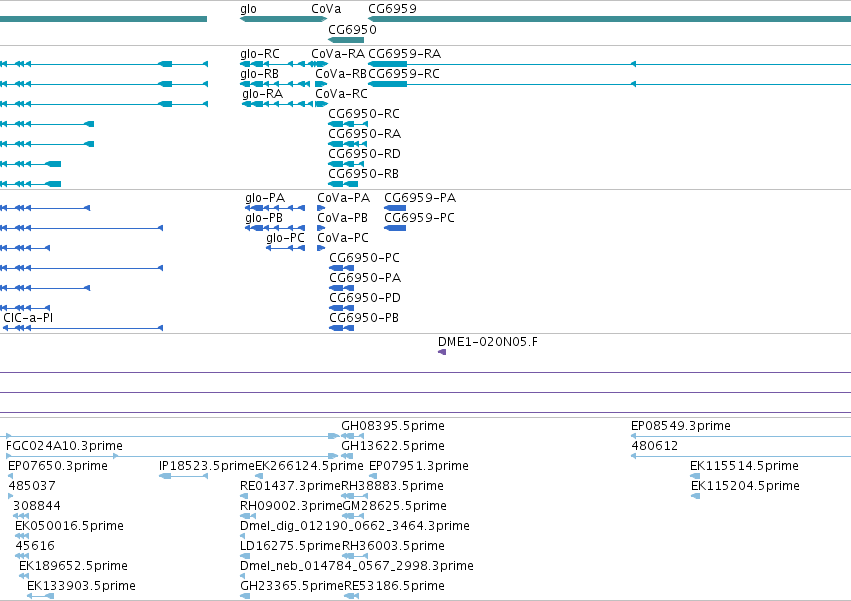Image resolution: width=851 pixels, height=601 pixels.
Task: Select EST label EP07650.3prime
Action: (x=58, y=466)
